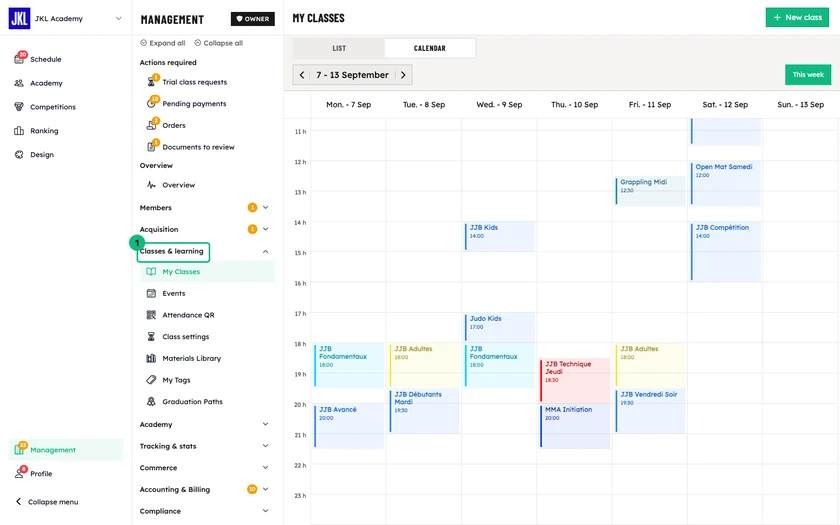Click the Graduation Paths icon
Screen dimensions: 840x525
pyautogui.click(x=151, y=401)
